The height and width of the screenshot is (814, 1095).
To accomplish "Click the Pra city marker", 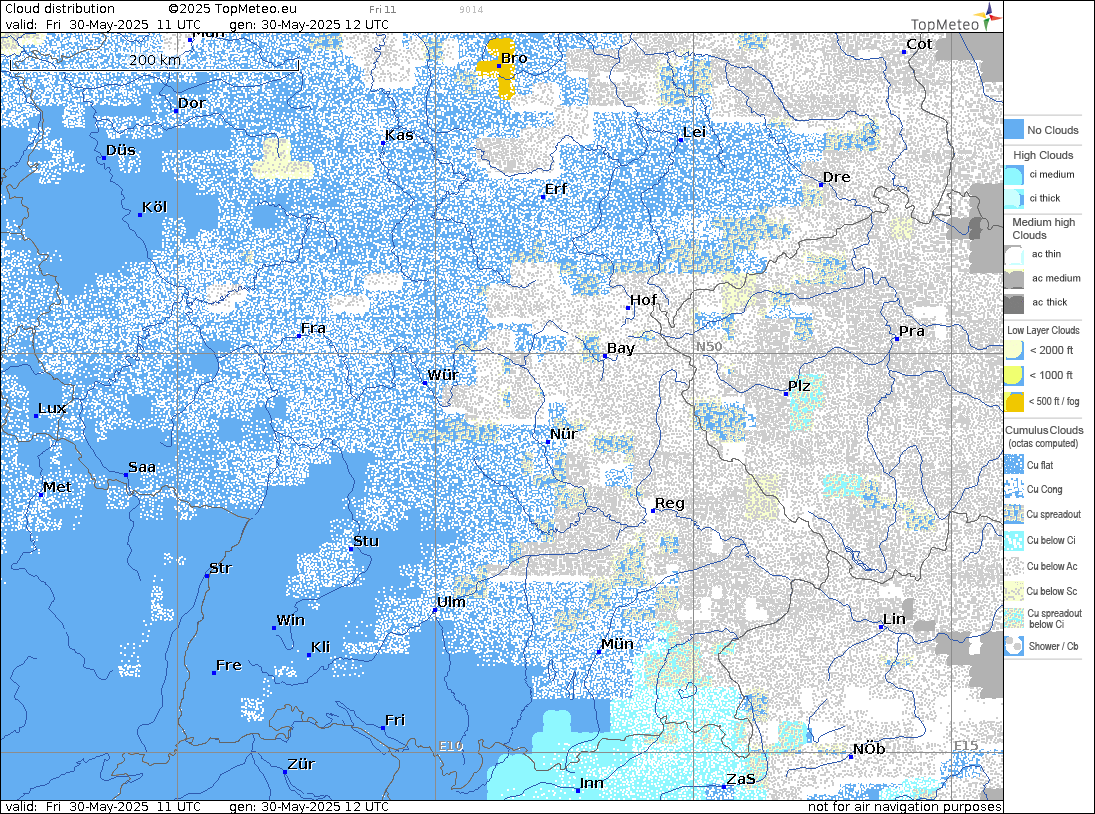I will pos(897,339).
